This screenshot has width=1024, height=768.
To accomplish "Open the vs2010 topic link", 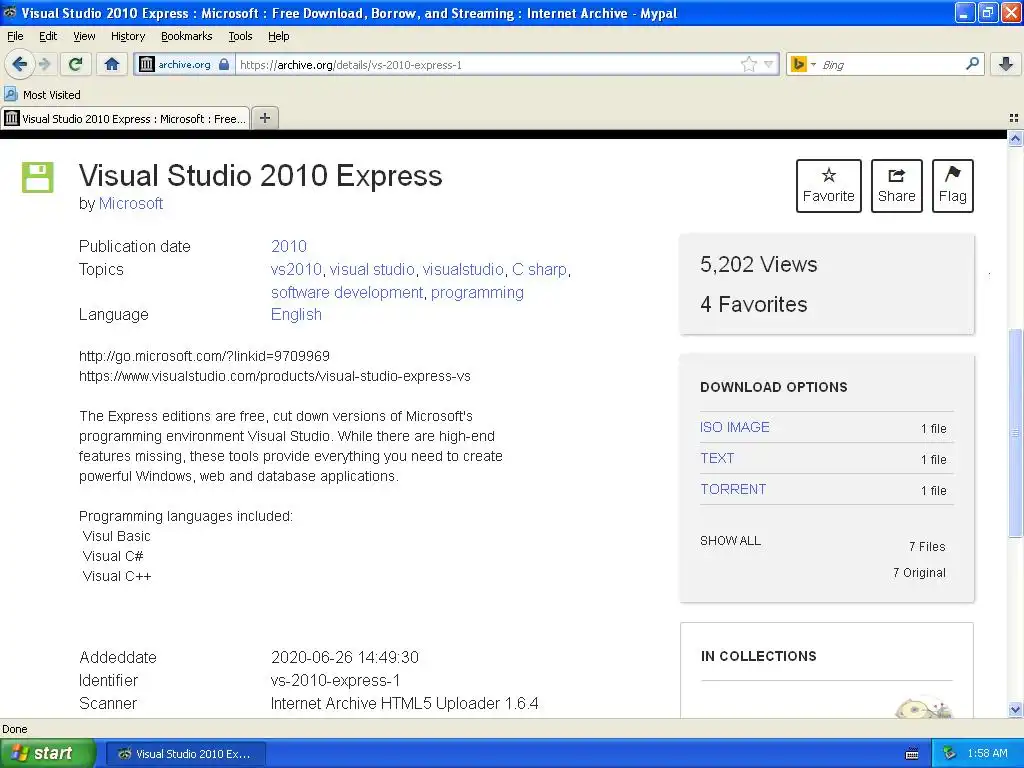I will (296, 269).
